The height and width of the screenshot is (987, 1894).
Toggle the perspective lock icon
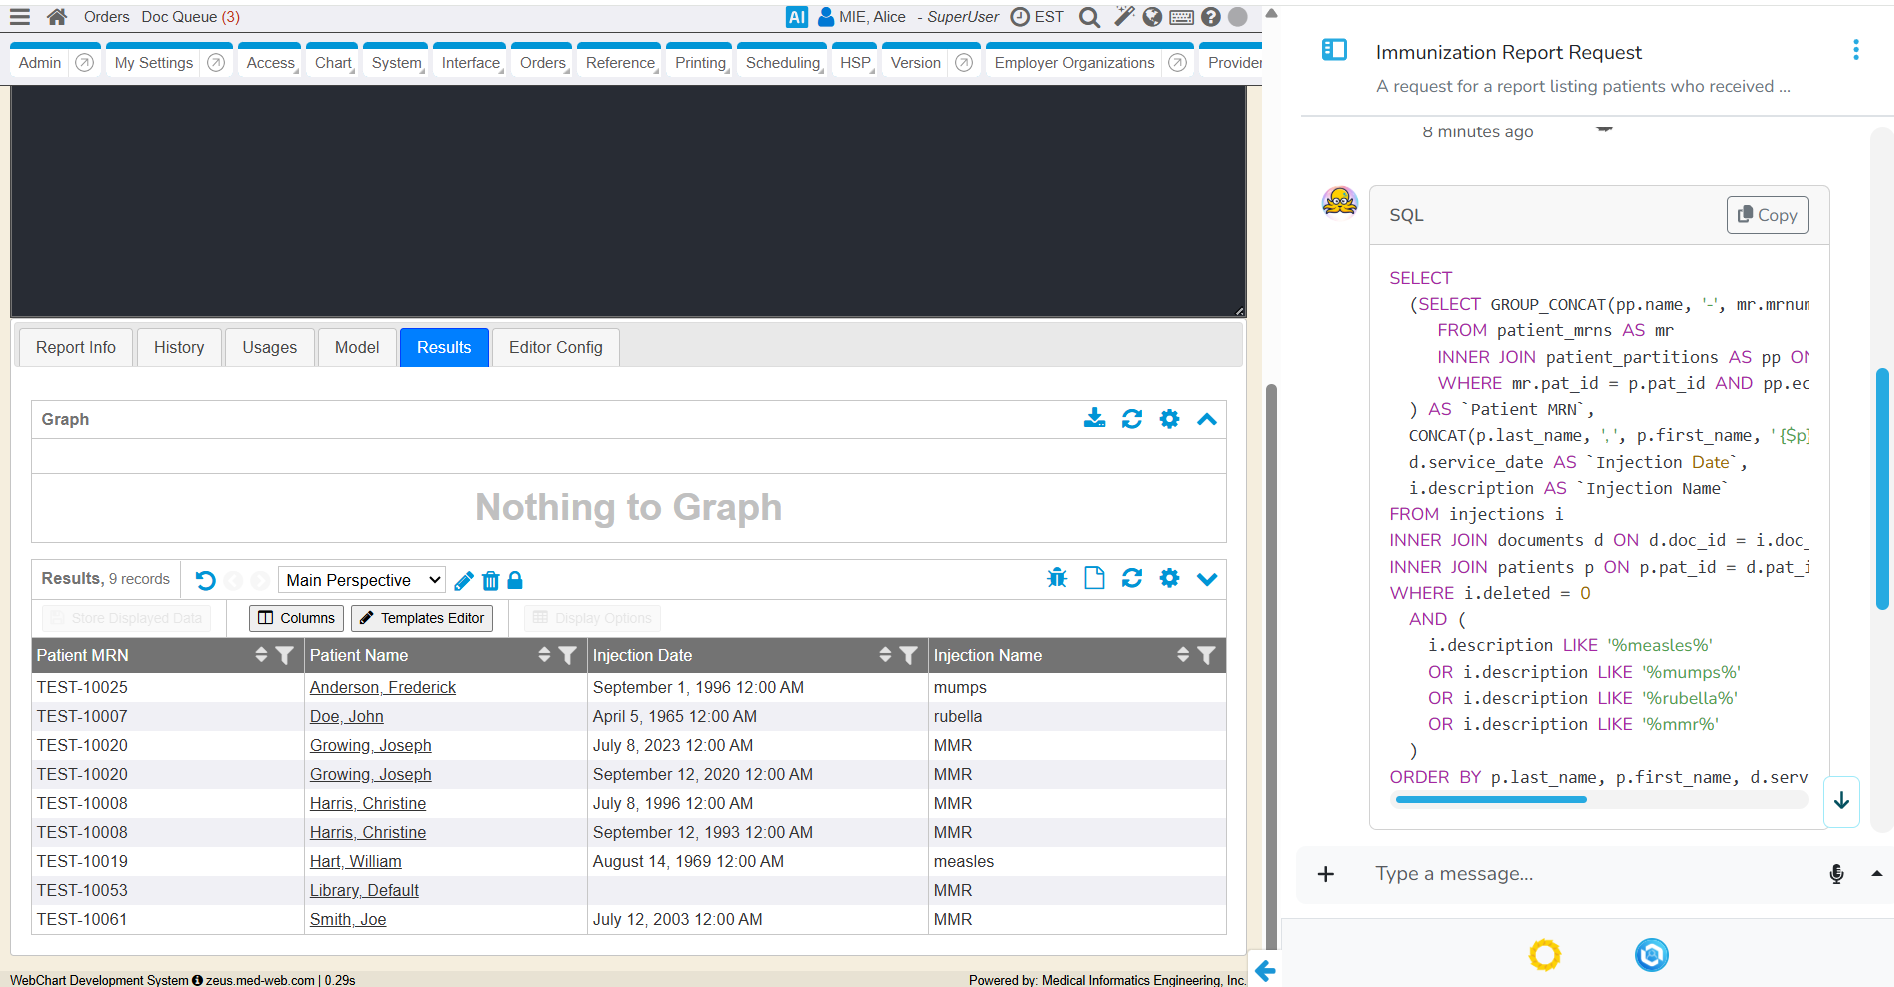[x=515, y=581]
